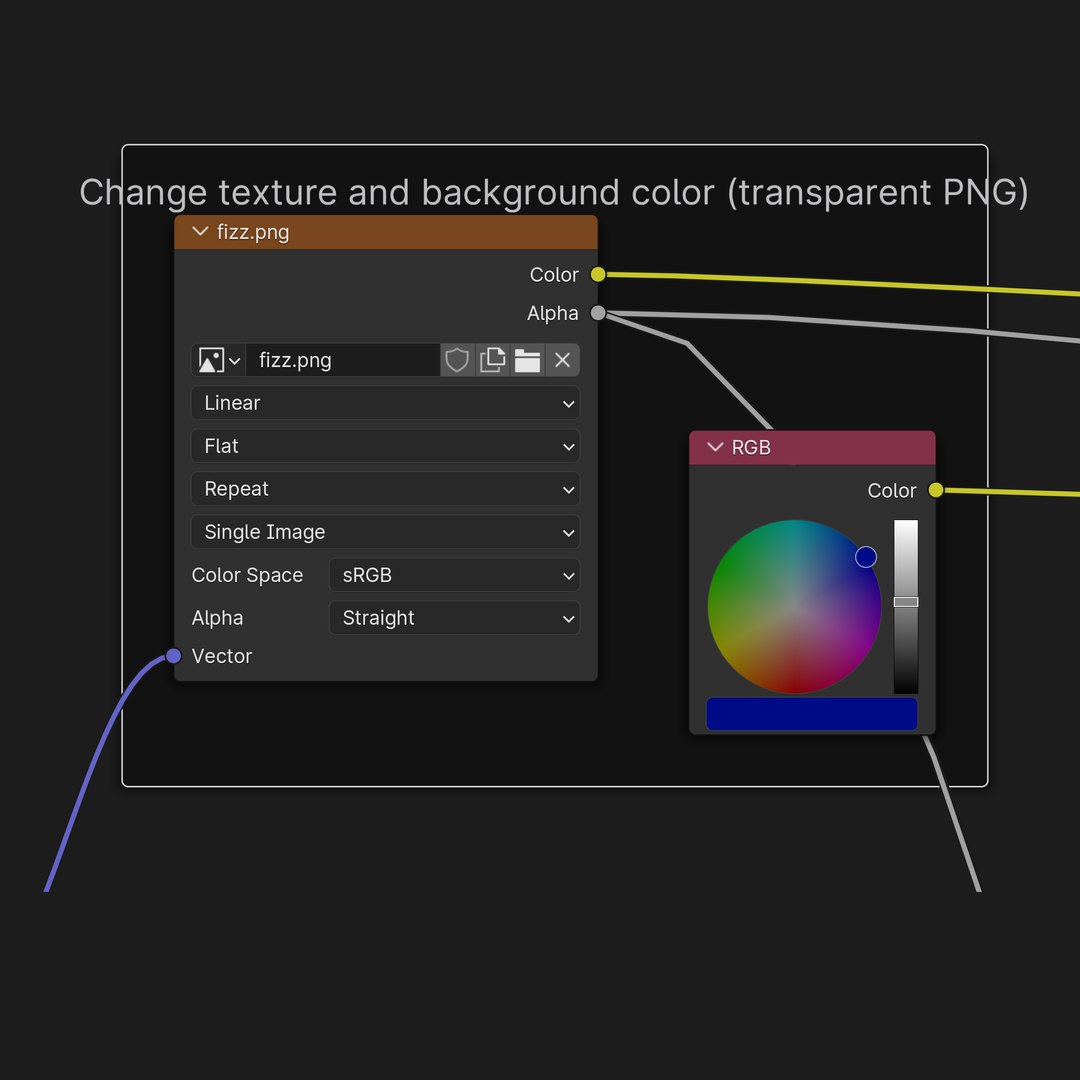
Task: Collapse the RGB node chevron
Action: [715, 447]
